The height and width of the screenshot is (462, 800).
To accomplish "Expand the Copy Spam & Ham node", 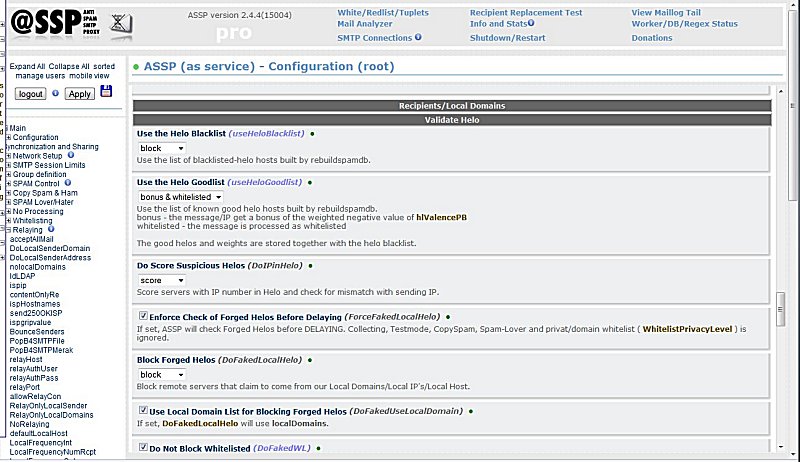I will click(x=9, y=193).
